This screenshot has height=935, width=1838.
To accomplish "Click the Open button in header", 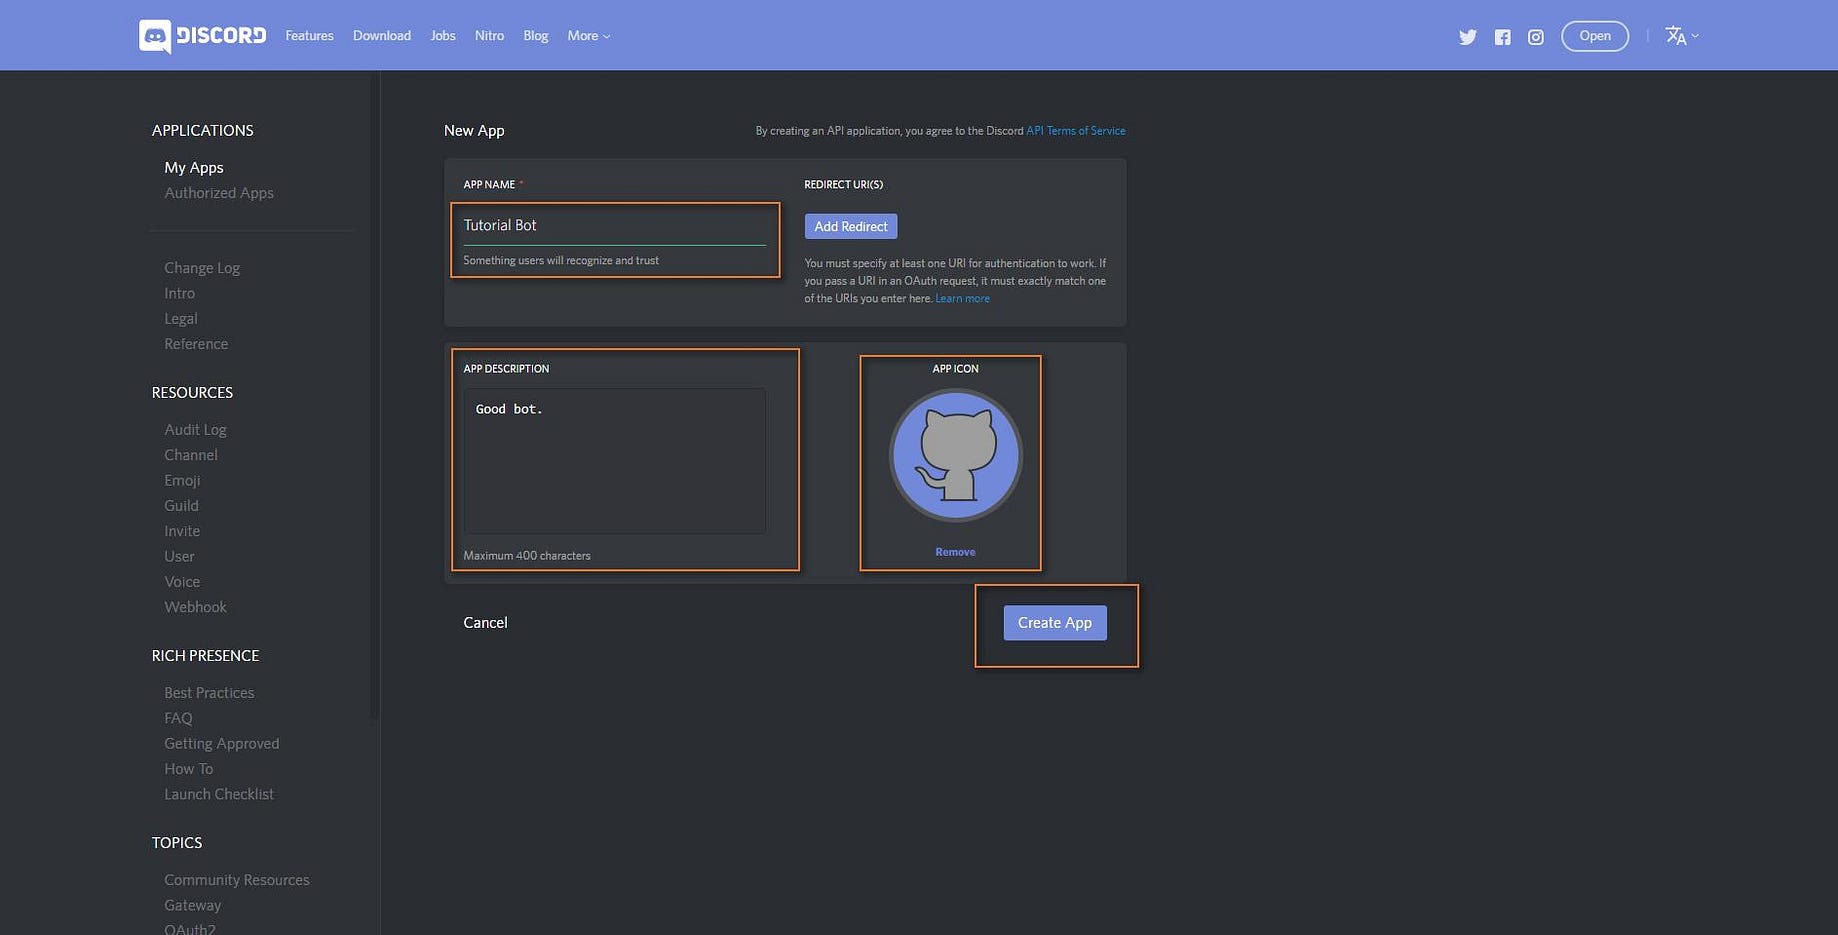I will point(1595,36).
